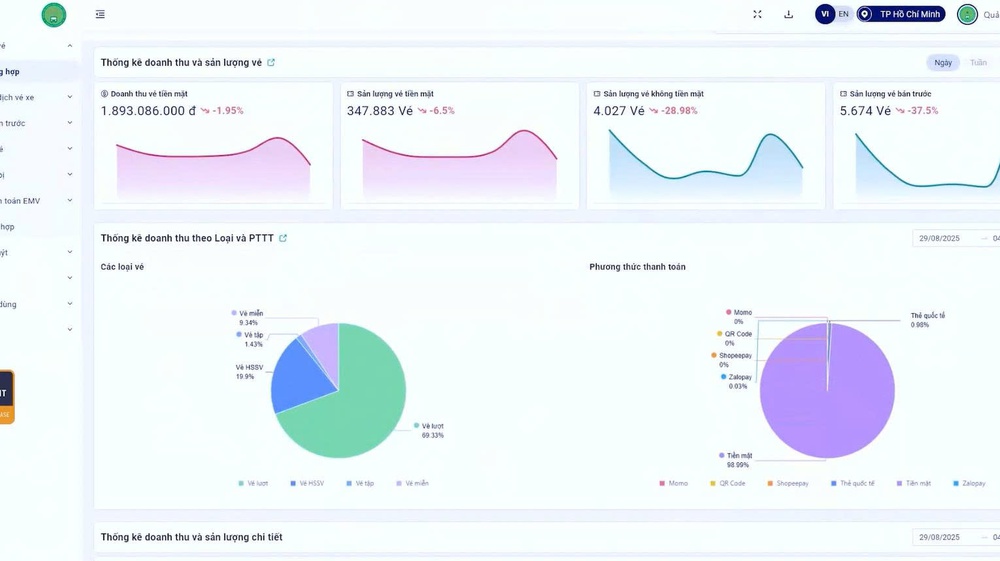The width and height of the screenshot is (1000, 561).
Task: Open the 'hợp' sidebar item below EMV
Action: pyautogui.click(x=38, y=226)
